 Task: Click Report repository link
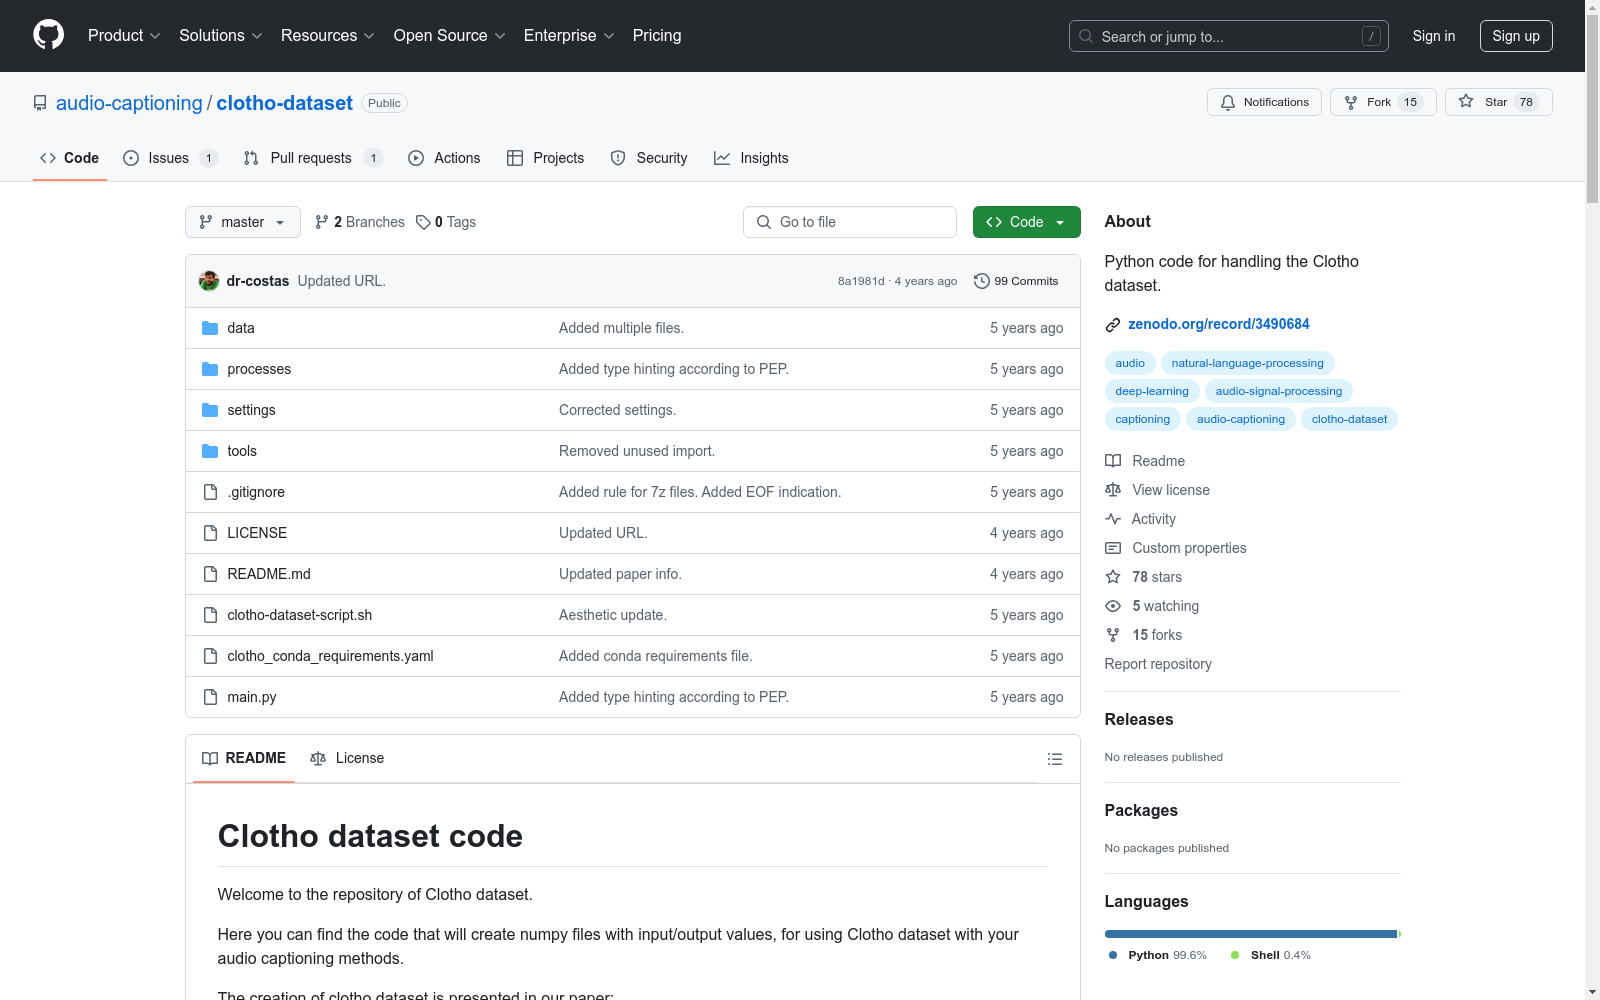click(x=1158, y=664)
